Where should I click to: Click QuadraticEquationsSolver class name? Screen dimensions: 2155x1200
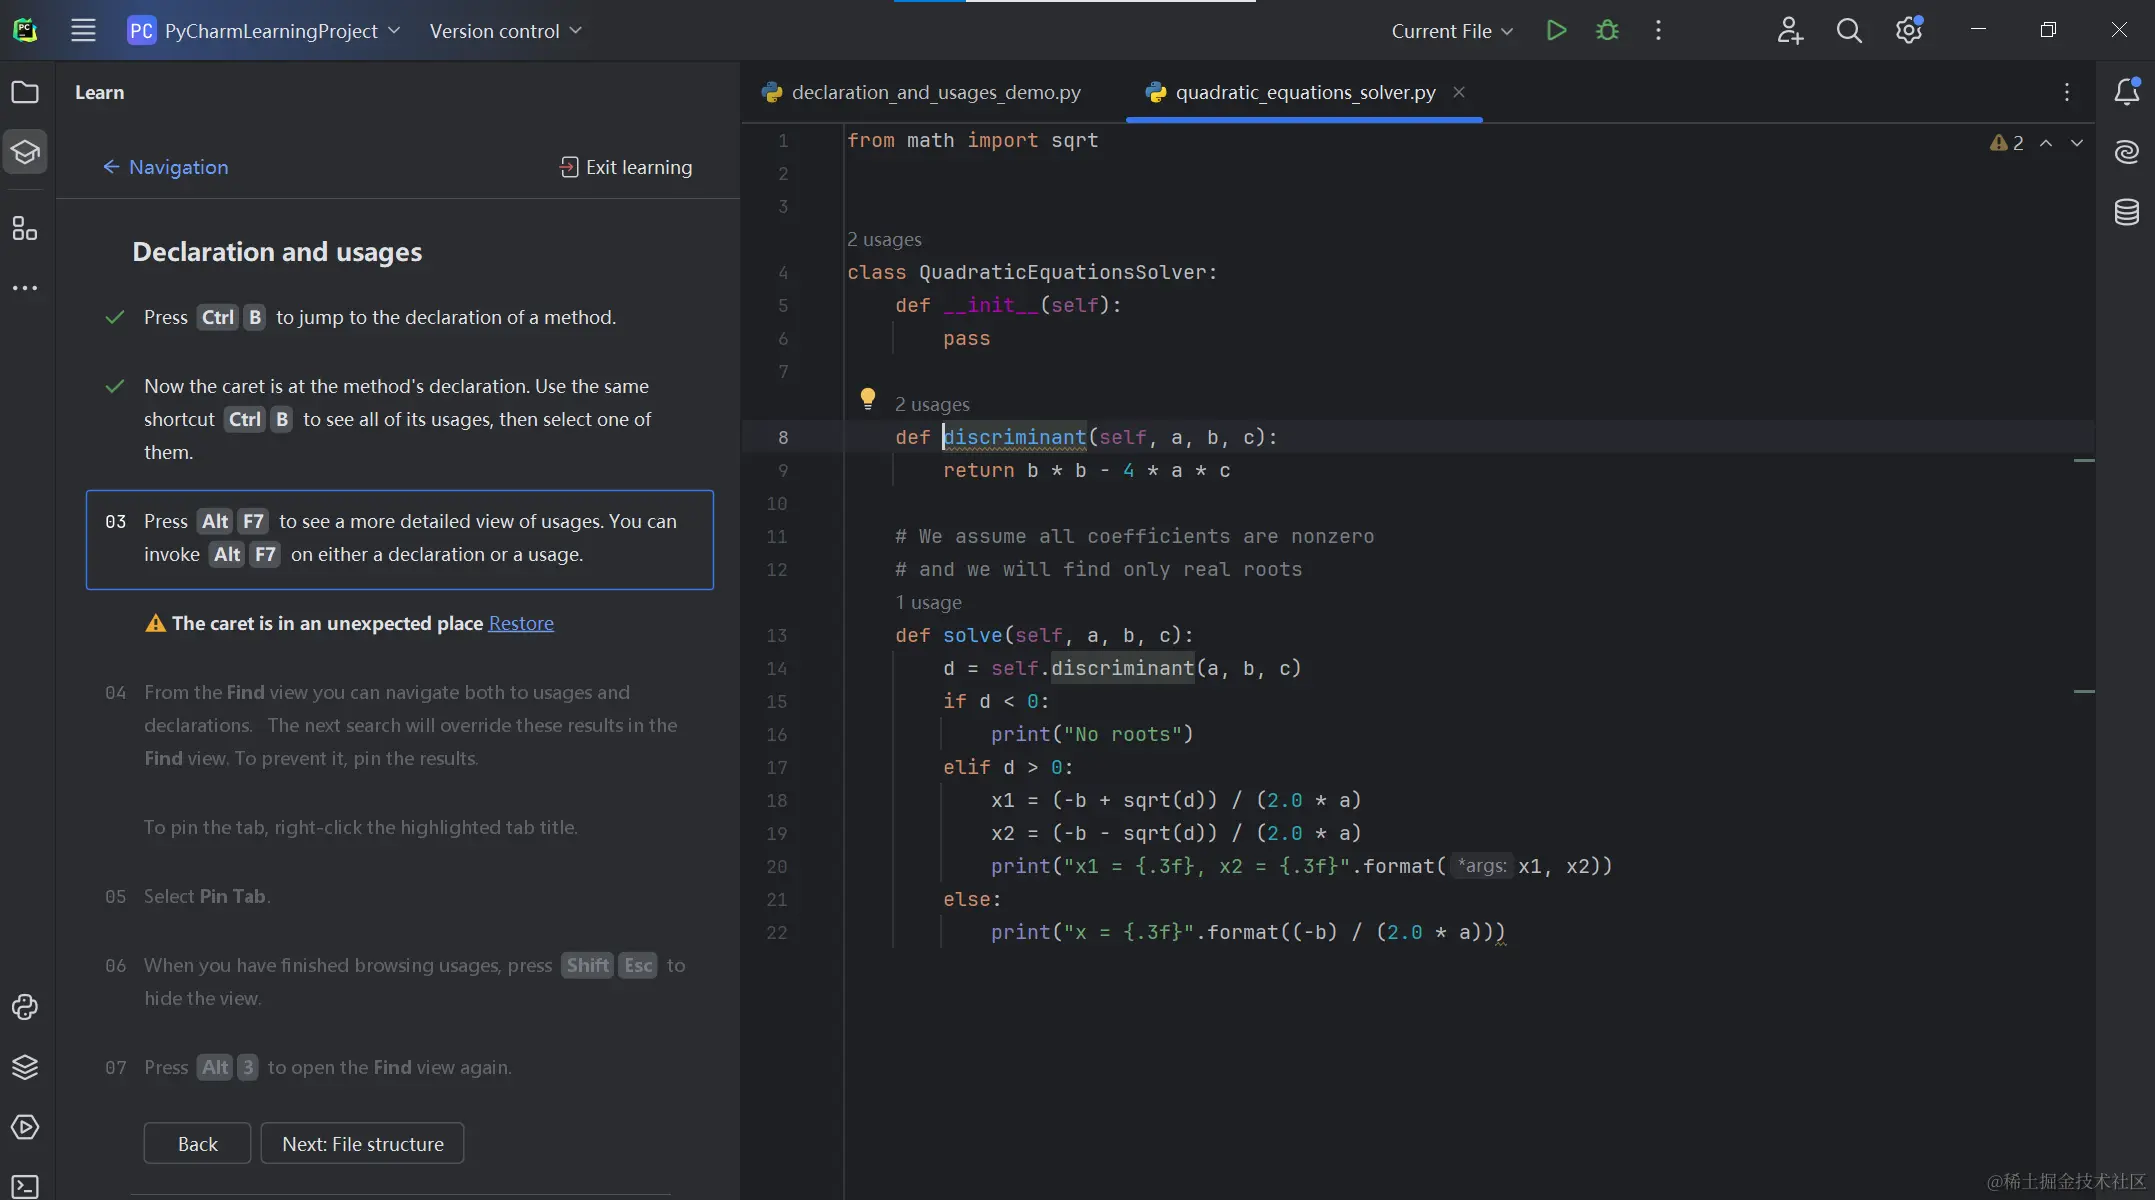click(1062, 272)
